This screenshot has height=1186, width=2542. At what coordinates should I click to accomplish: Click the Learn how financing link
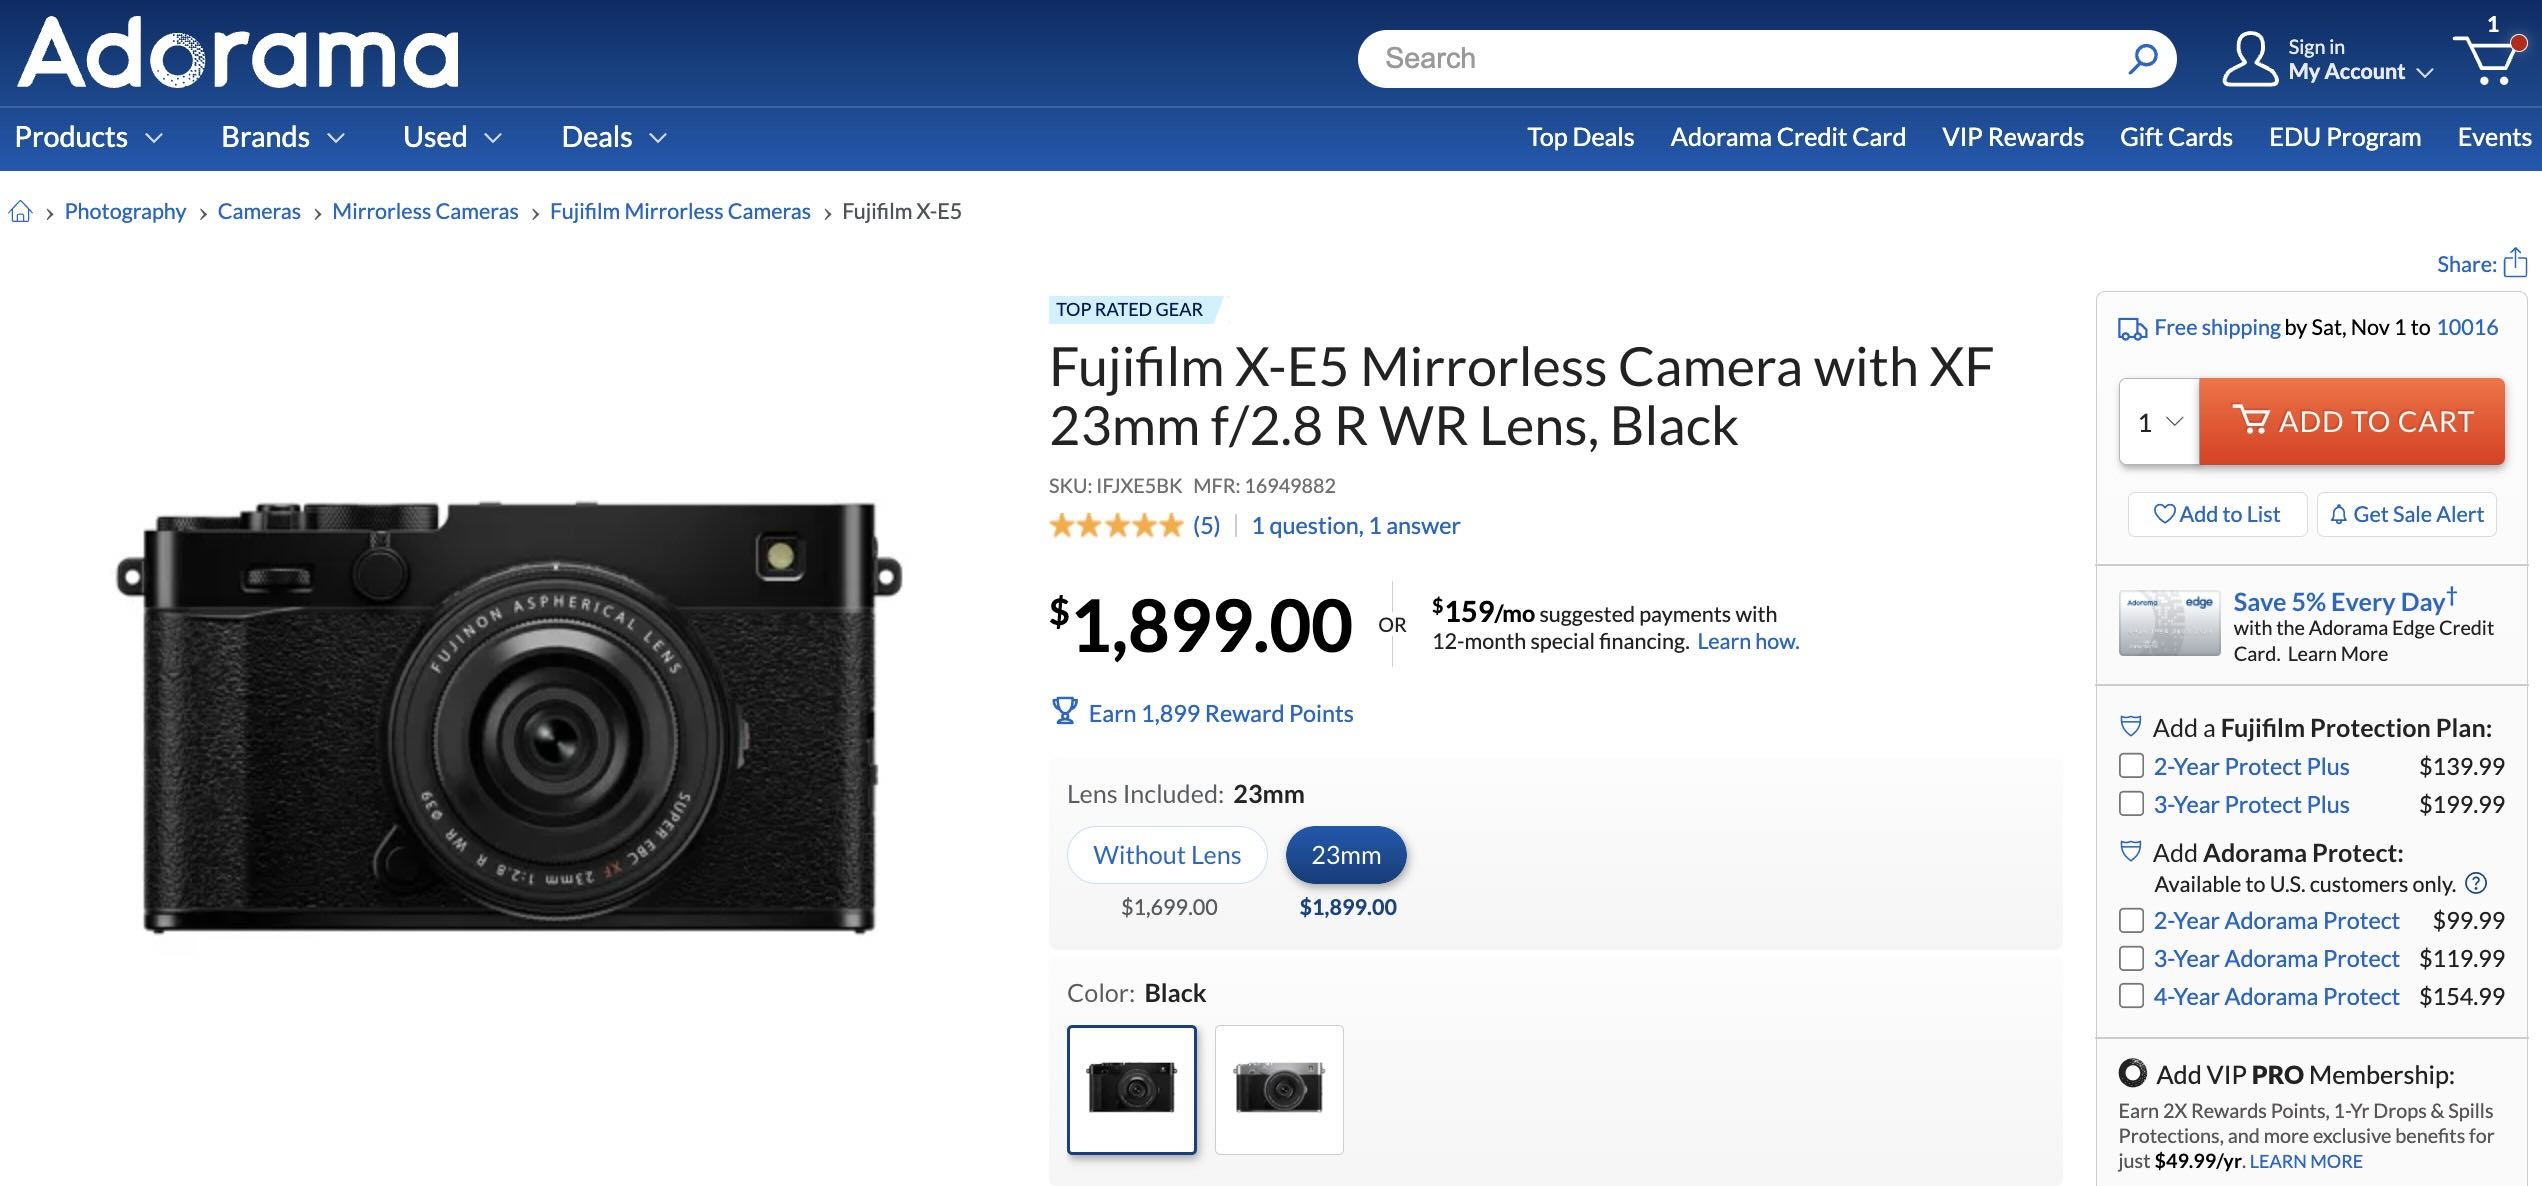coord(1749,641)
